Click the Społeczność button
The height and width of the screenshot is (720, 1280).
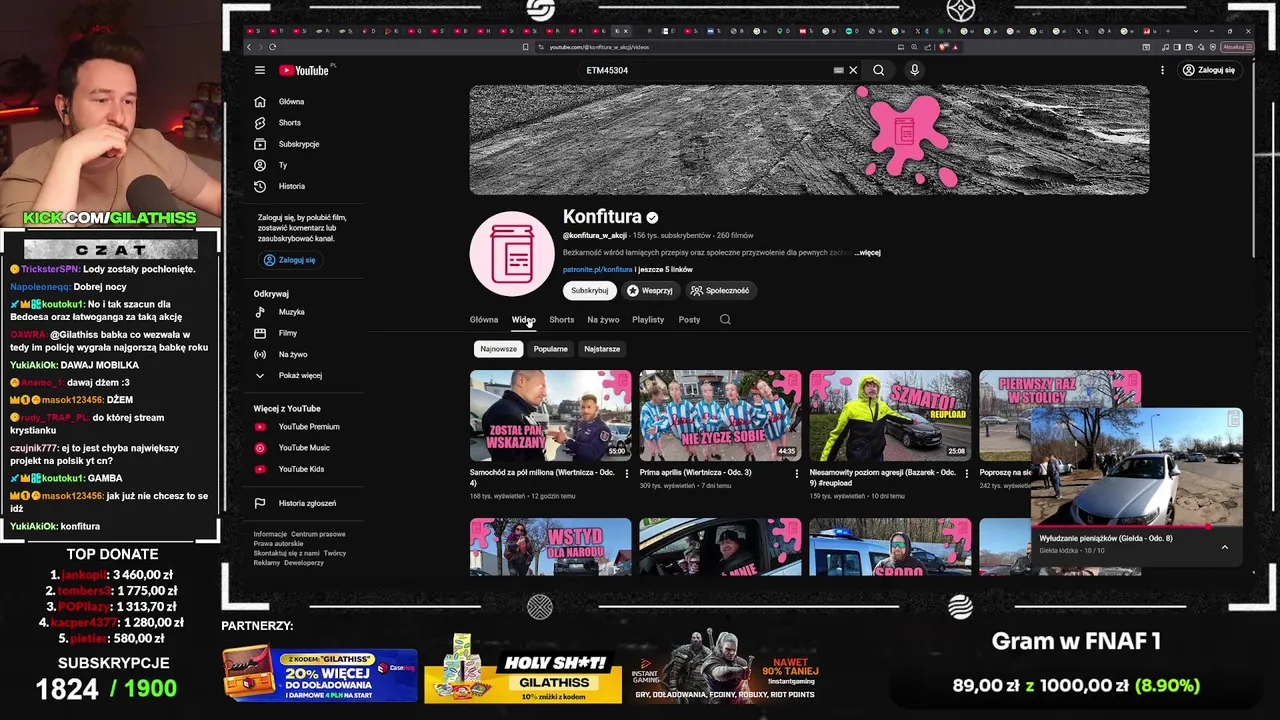click(x=719, y=291)
